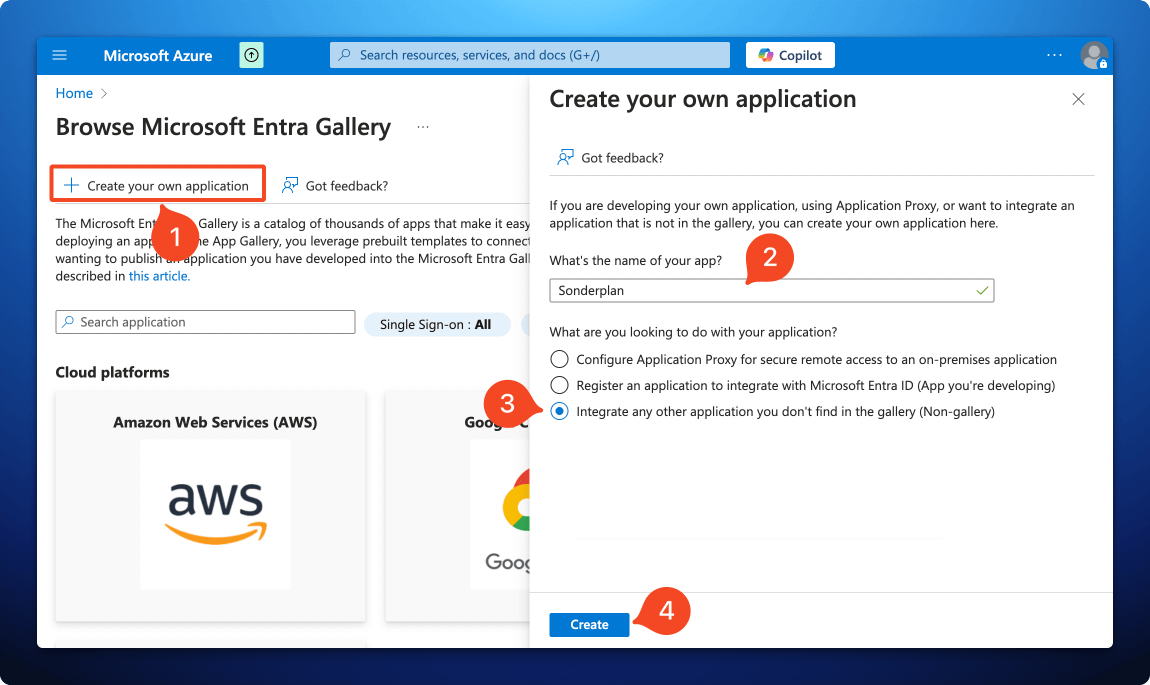Open the Copilot assistant in the top bar
The image size is (1150, 685).
pos(789,55)
